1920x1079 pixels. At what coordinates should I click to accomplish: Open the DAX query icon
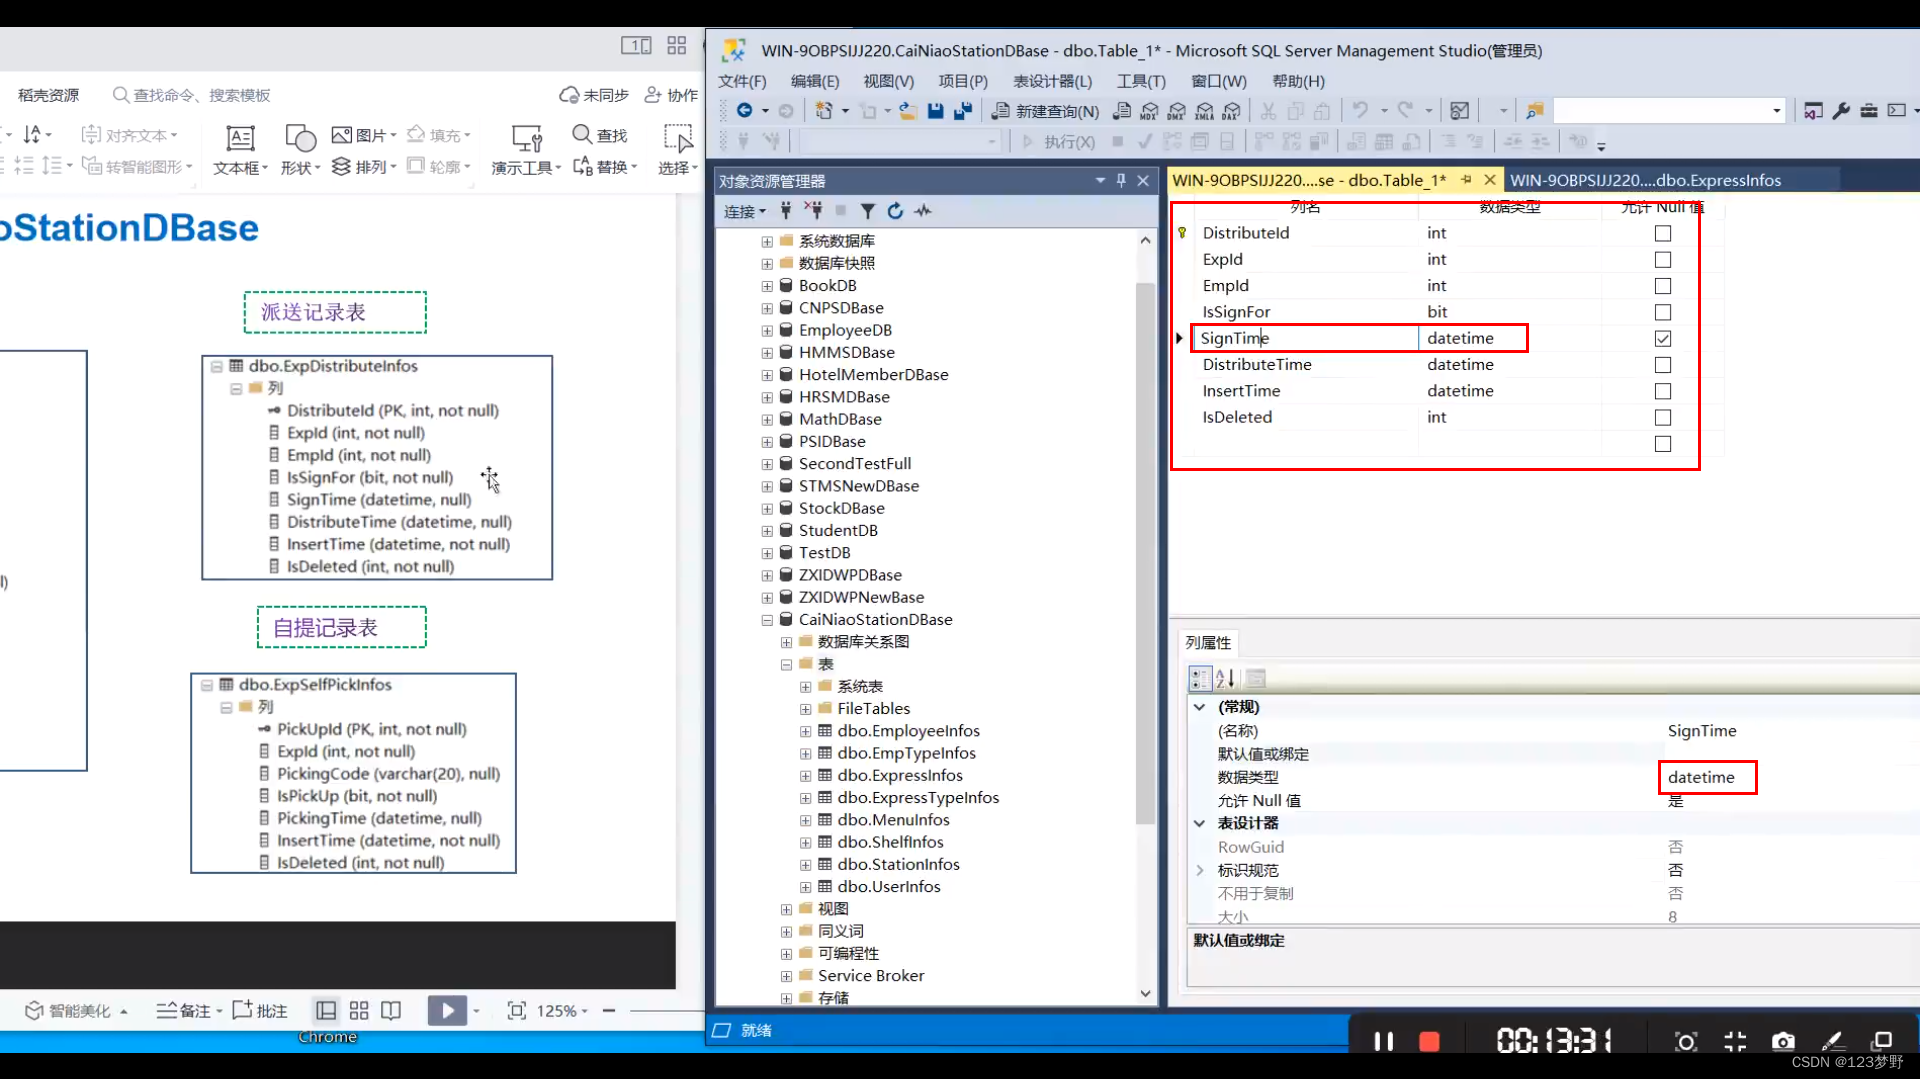pyautogui.click(x=1231, y=111)
